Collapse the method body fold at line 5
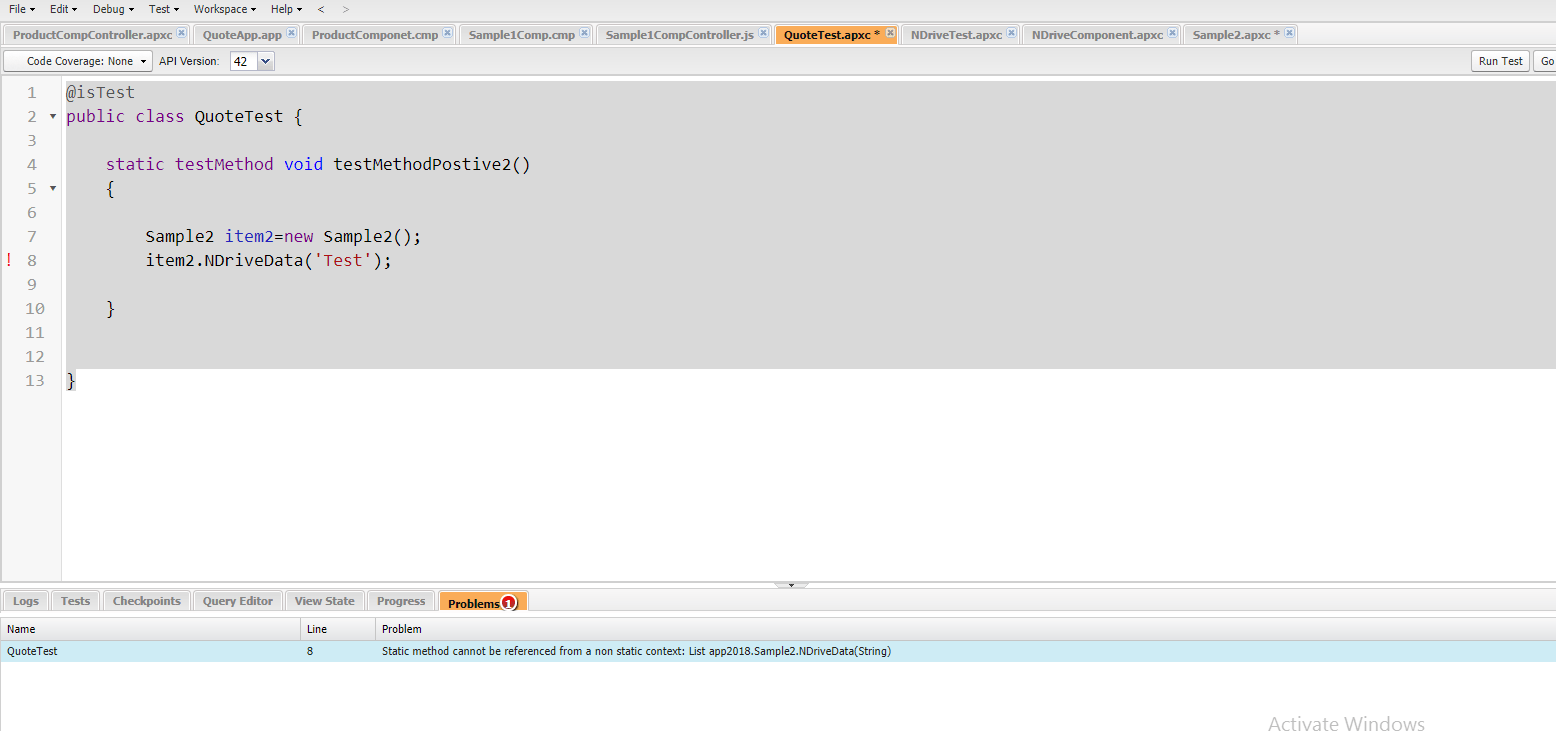1556x731 pixels. pos(52,188)
